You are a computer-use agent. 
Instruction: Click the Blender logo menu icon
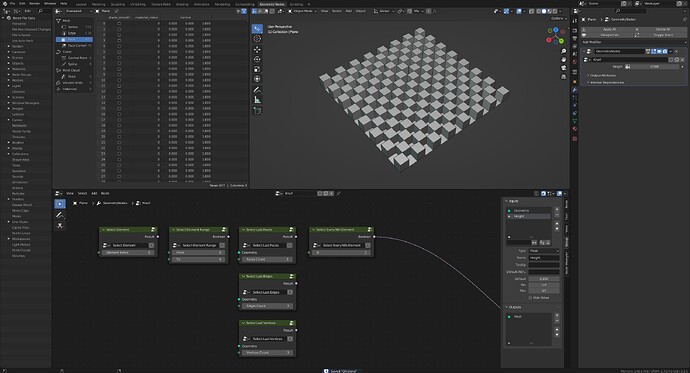click(x=5, y=4)
